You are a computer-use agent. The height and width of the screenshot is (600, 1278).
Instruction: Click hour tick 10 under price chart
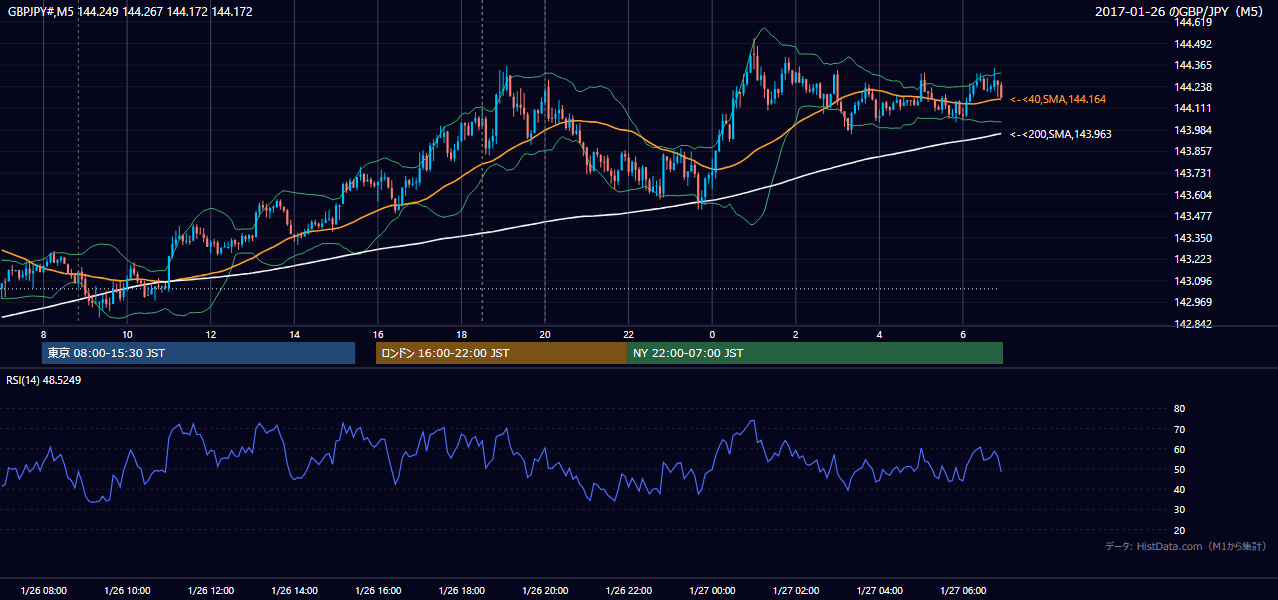point(127,334)
